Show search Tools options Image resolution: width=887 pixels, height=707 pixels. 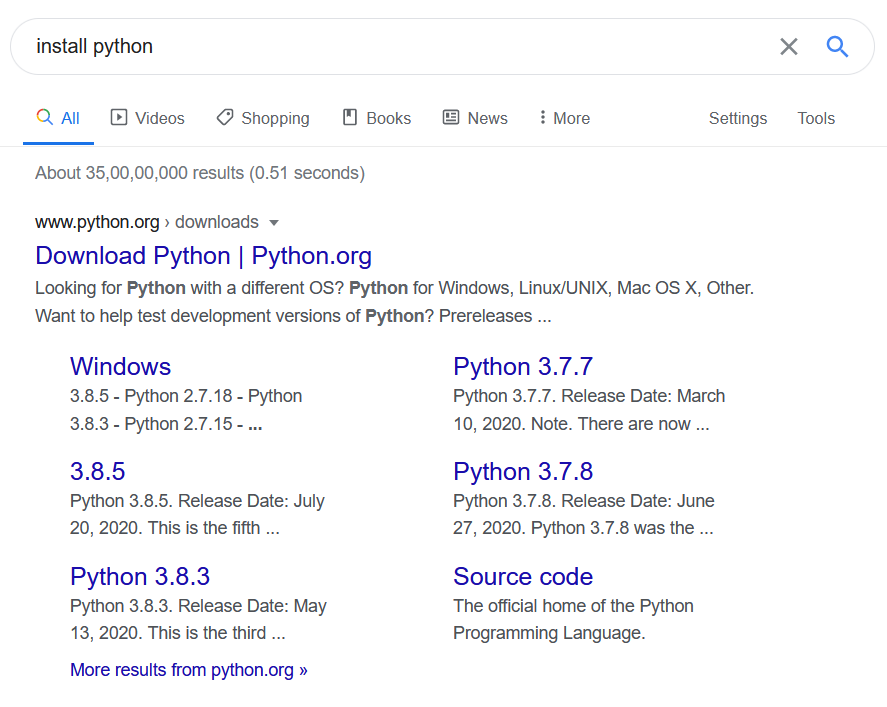816,118
